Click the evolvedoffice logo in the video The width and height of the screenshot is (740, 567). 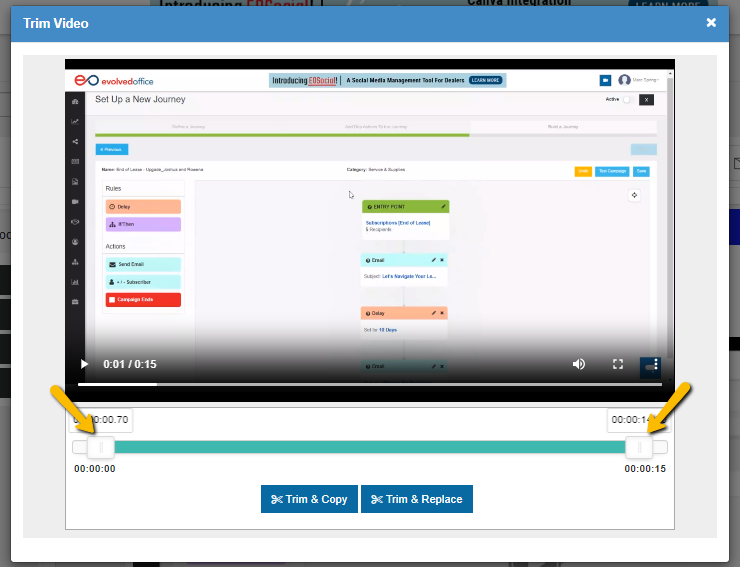114,81
